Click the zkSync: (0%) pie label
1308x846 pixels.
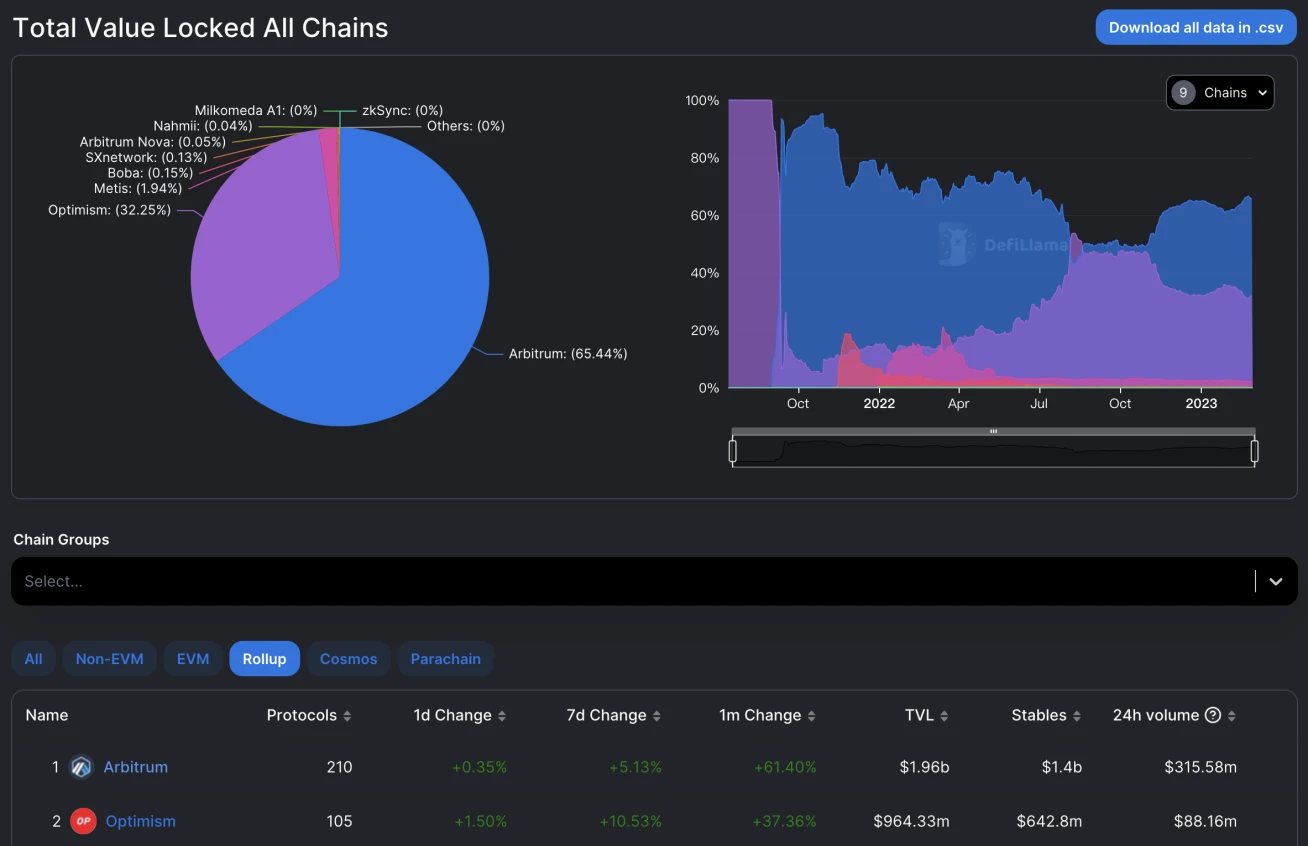pos(402,110)
